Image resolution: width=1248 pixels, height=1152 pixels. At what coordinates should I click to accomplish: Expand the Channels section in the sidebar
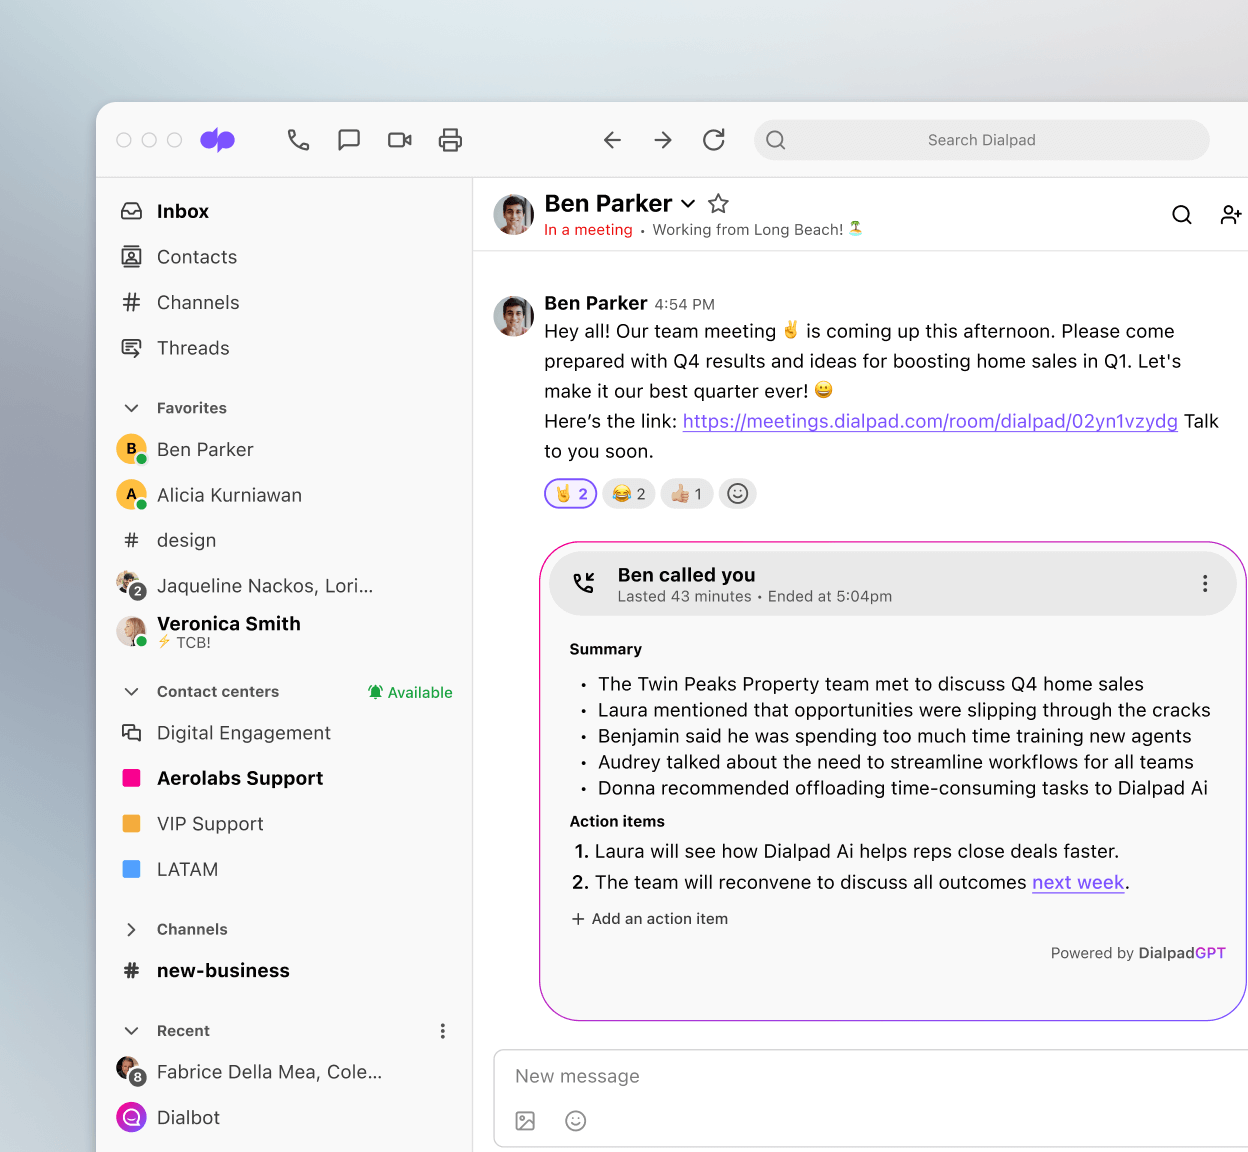131,929
